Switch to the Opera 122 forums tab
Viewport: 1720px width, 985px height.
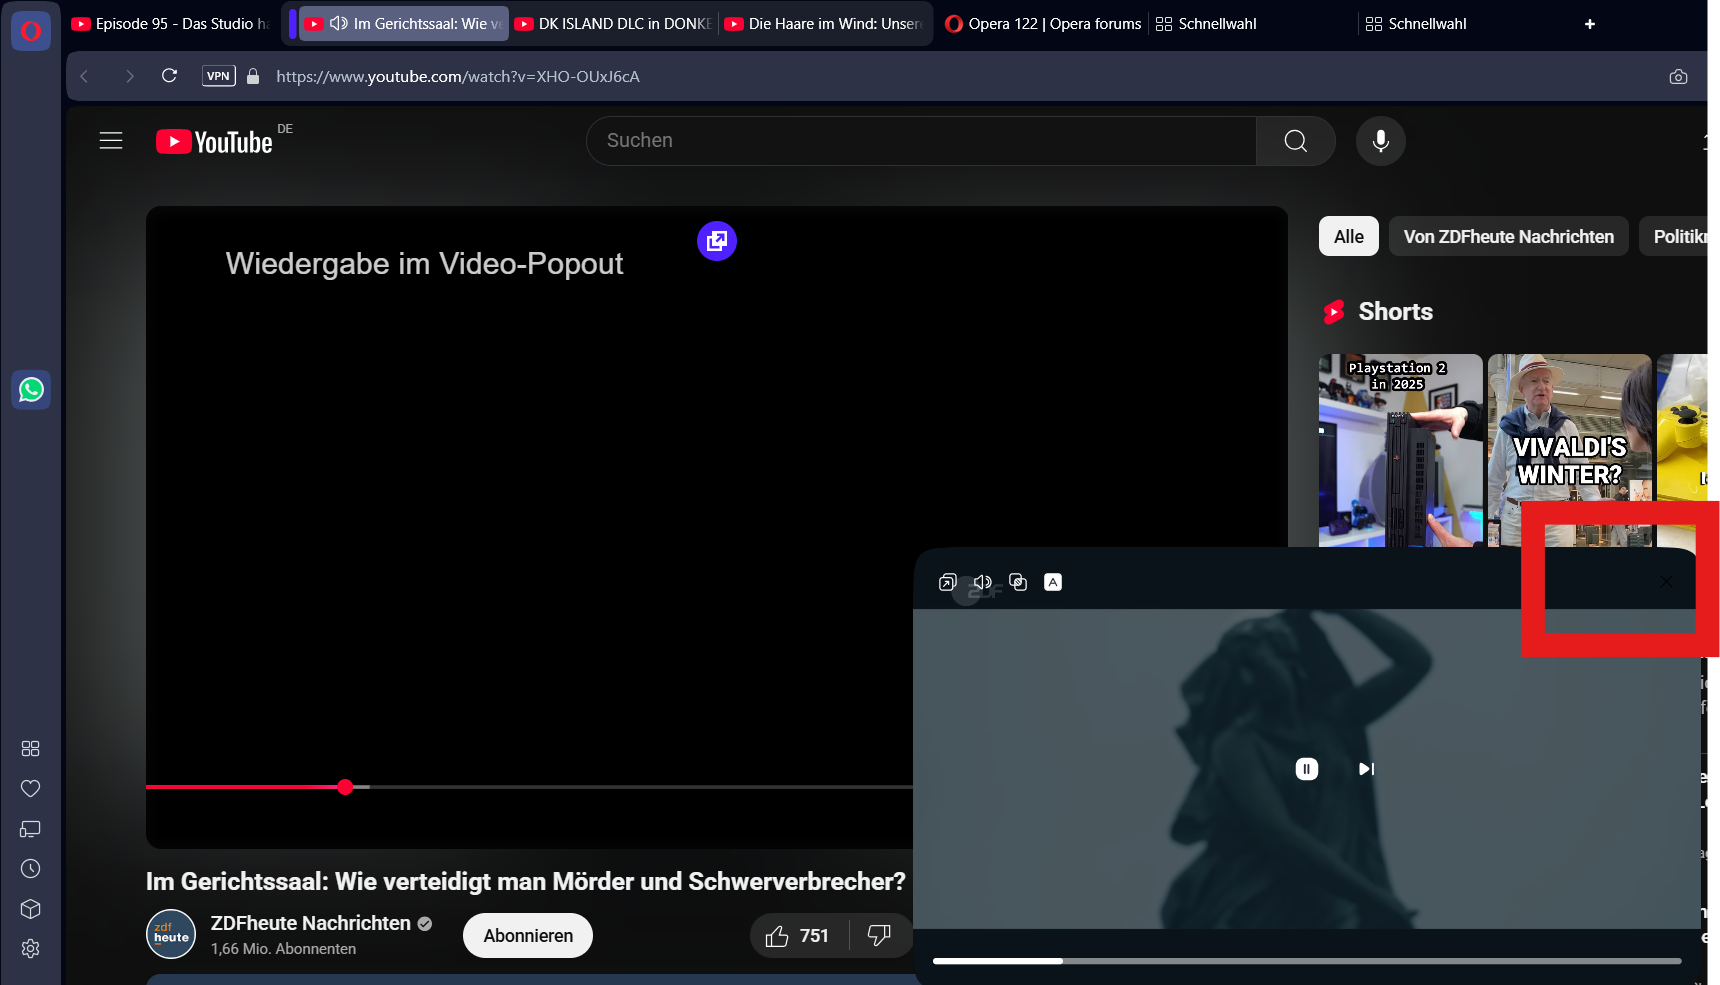point(1043,24)
